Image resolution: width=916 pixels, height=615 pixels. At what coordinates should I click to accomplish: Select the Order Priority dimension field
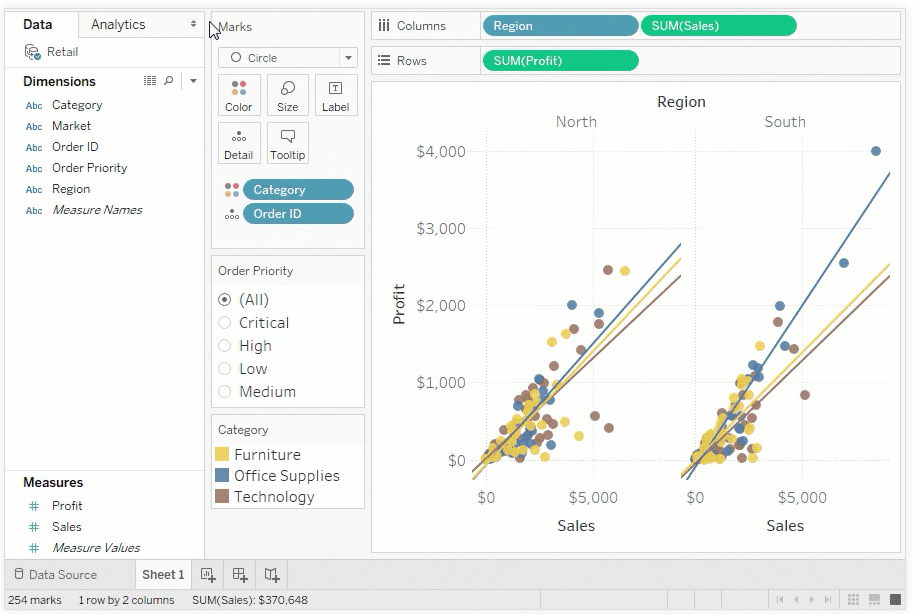(89, 168)
